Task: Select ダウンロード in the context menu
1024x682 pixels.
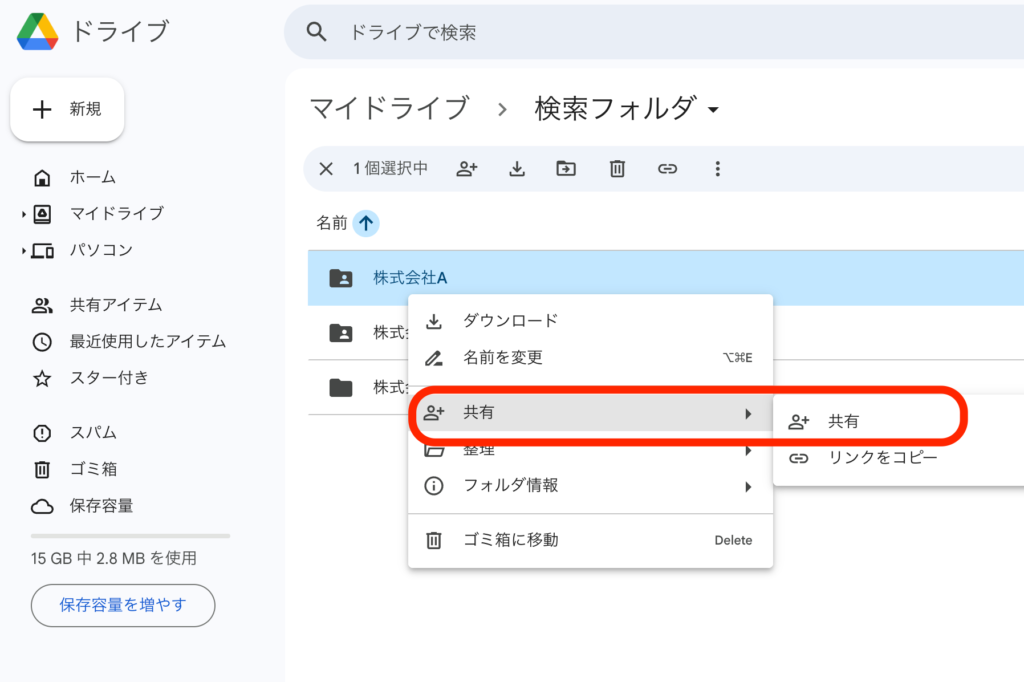Action: (510, 321)
